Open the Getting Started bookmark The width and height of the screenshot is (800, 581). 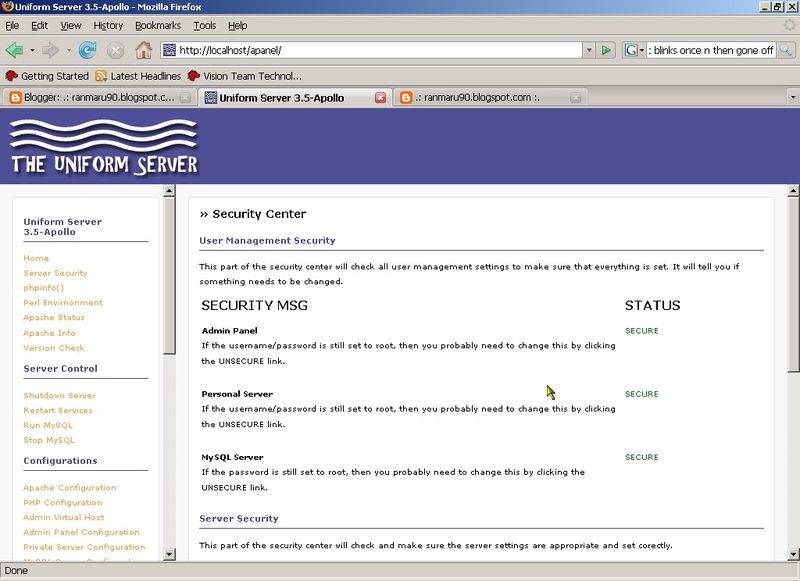point(47,76)
